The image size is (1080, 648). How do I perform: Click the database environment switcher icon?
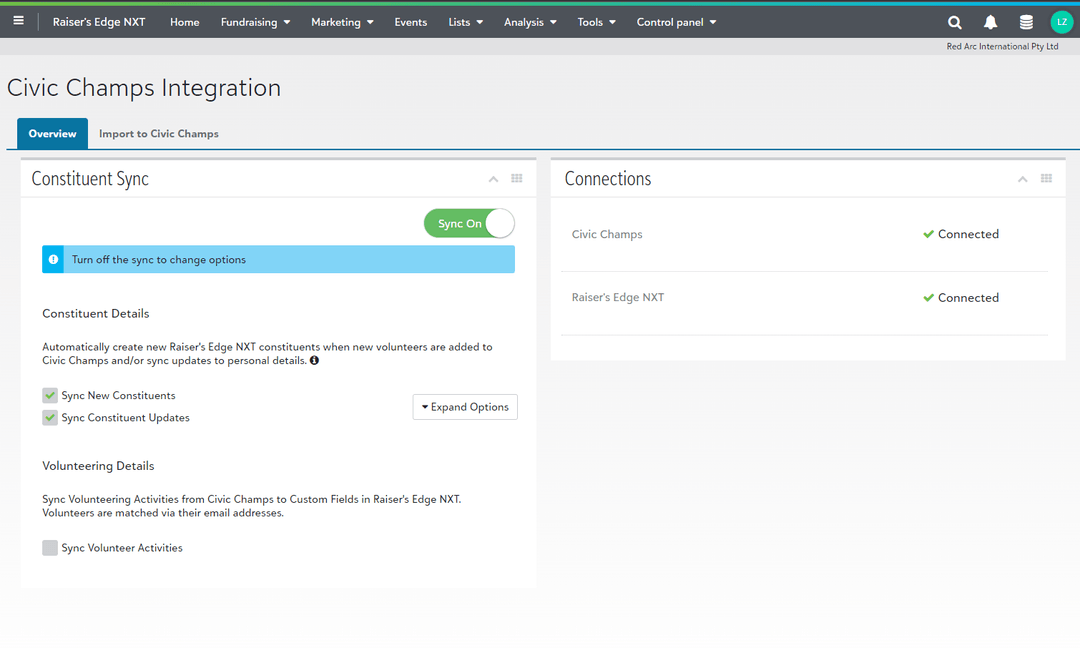[x=1026, y=21]
